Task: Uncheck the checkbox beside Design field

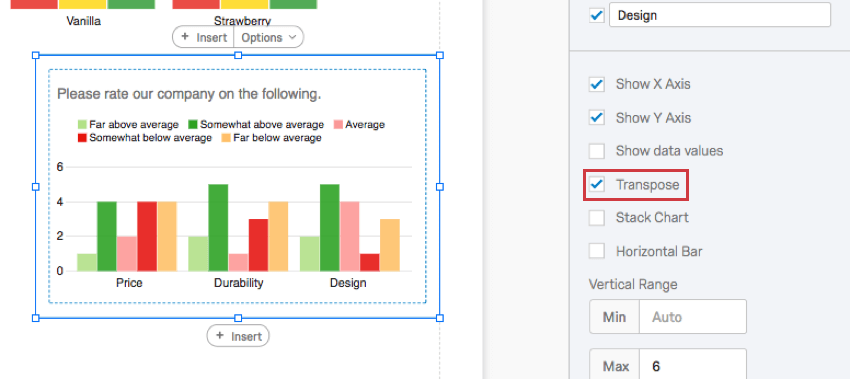Action: [x=597, y=15]
